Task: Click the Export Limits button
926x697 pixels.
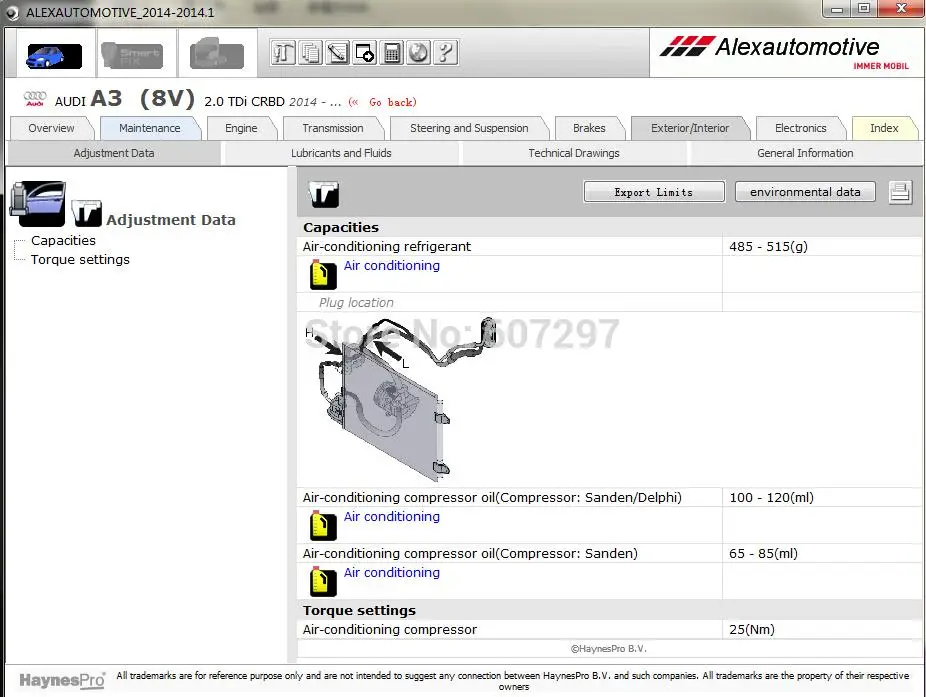Action: (654, 192)
